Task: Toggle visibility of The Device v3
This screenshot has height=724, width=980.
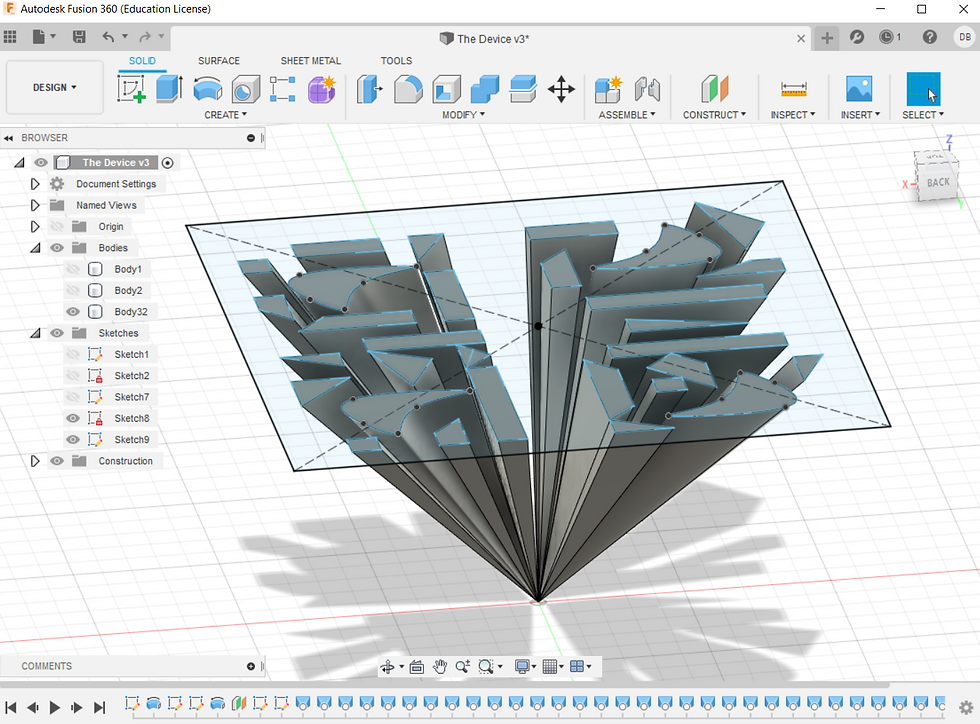Action: tap(41, 163)
